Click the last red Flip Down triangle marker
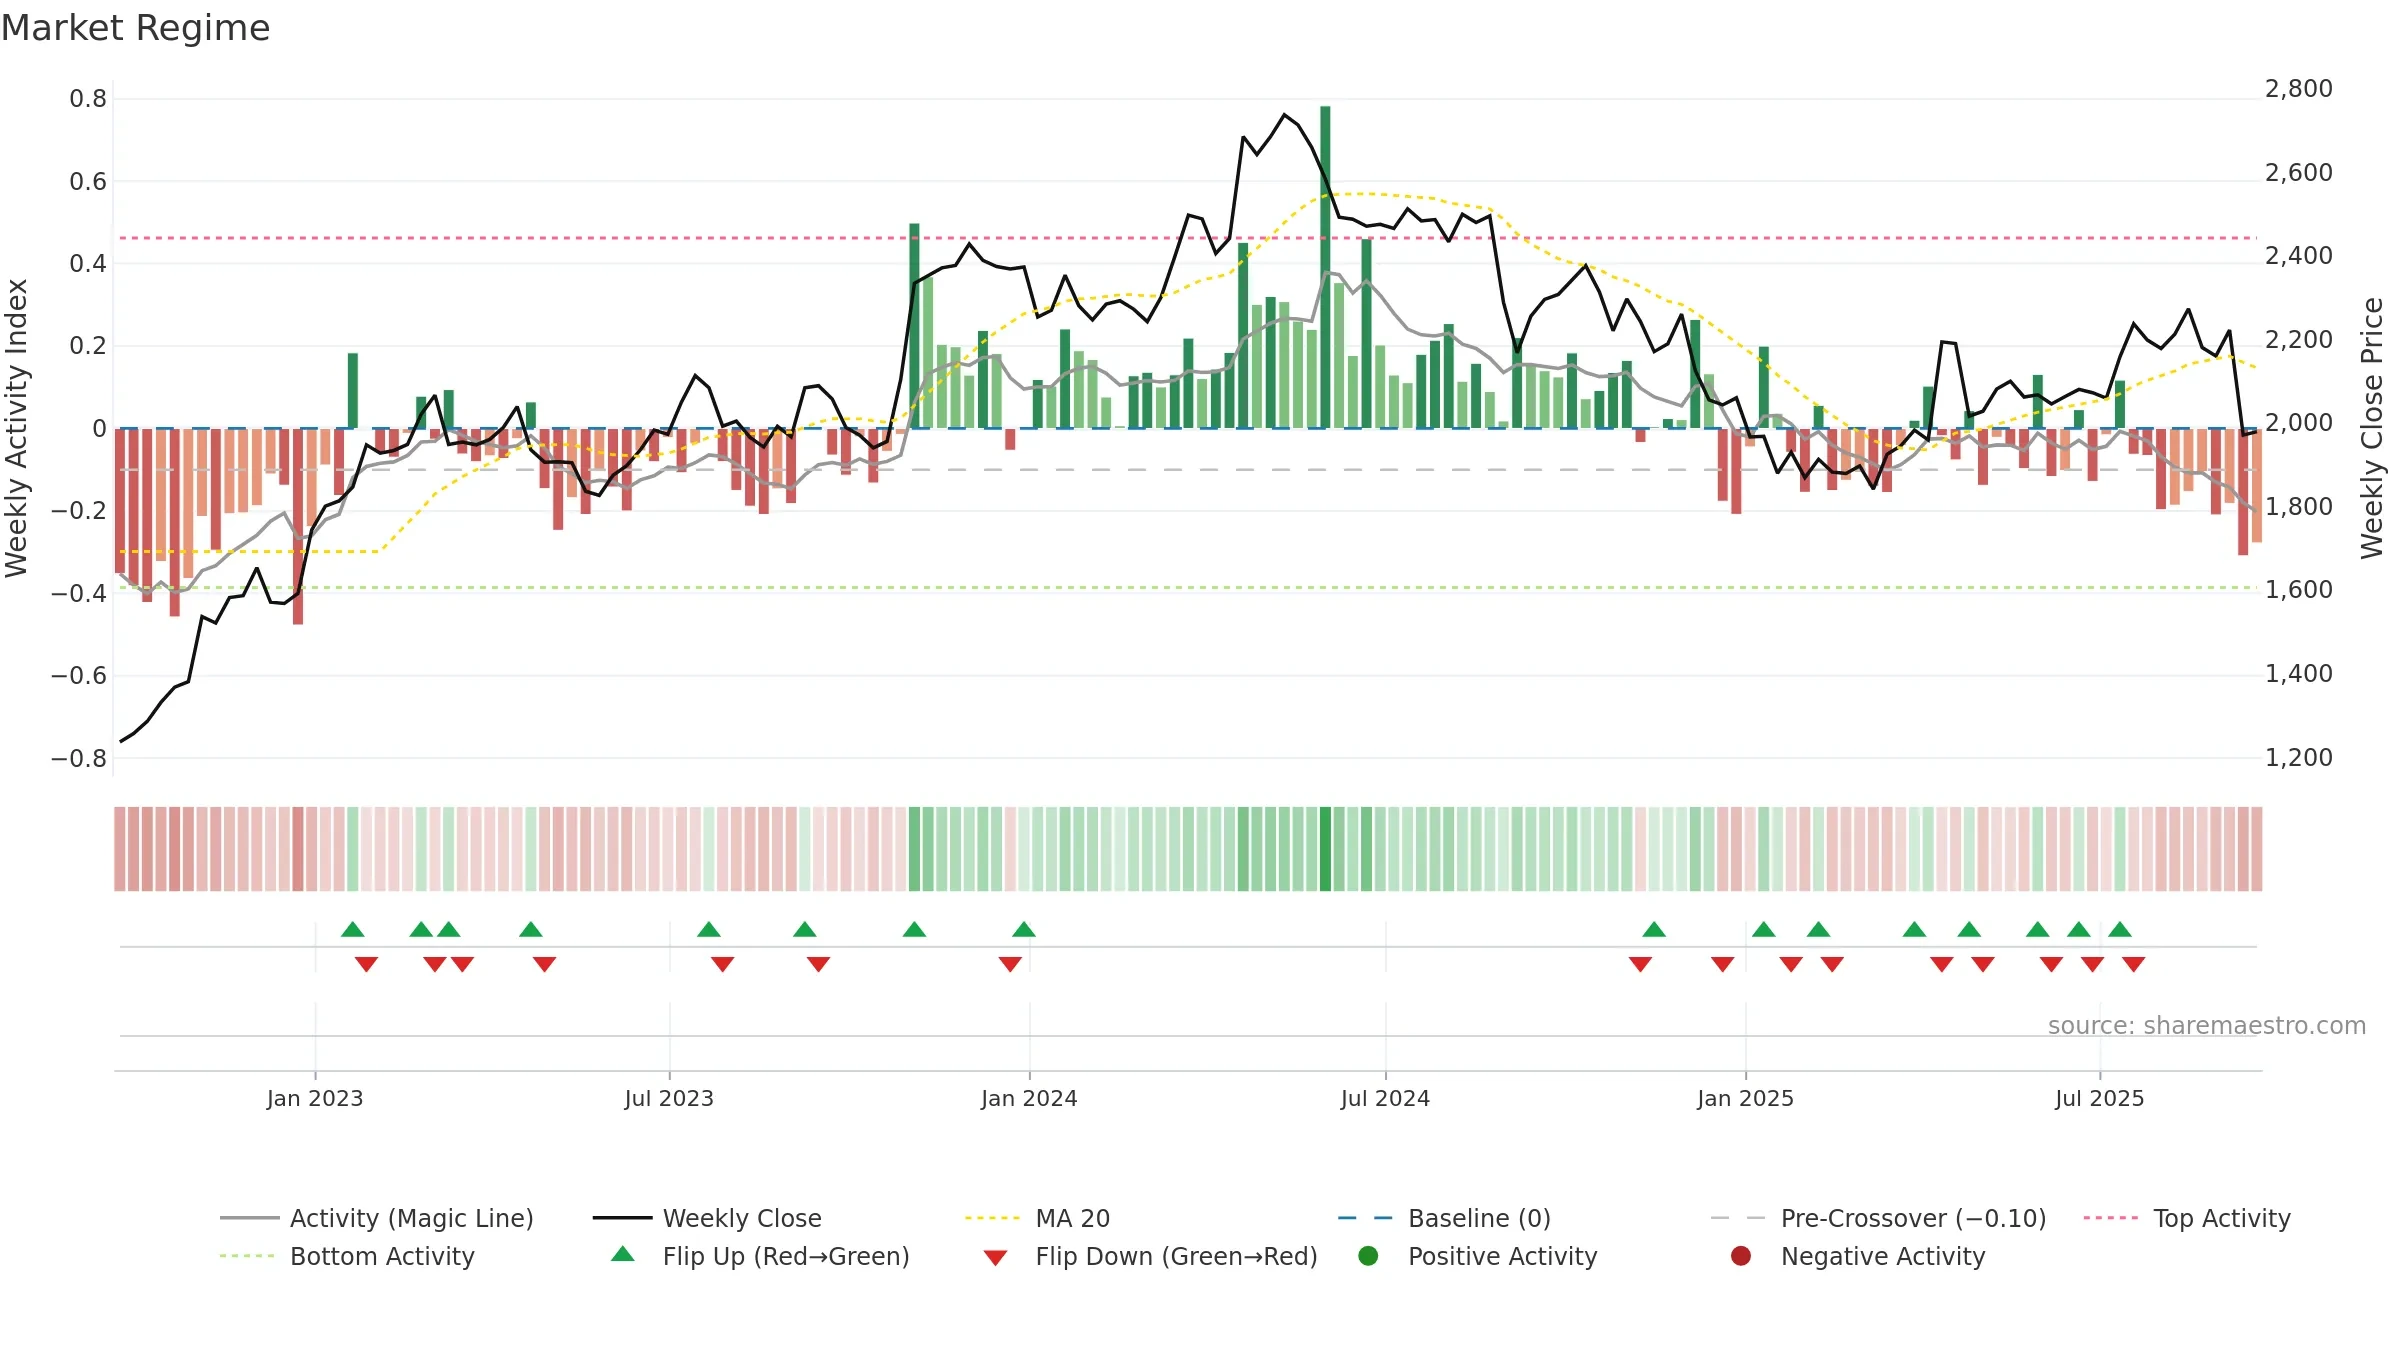 pyautogui.click(x=2133, y=964)
